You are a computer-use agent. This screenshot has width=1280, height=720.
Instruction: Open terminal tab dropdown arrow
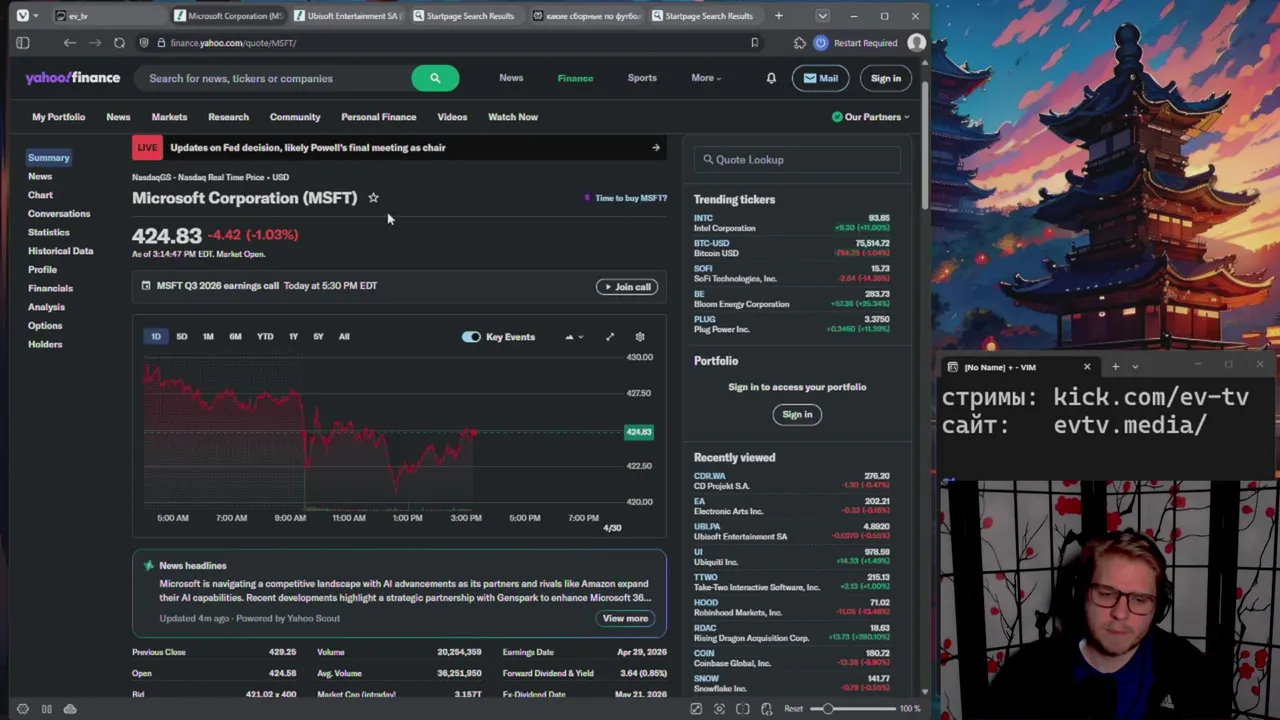click(1135, 367)
